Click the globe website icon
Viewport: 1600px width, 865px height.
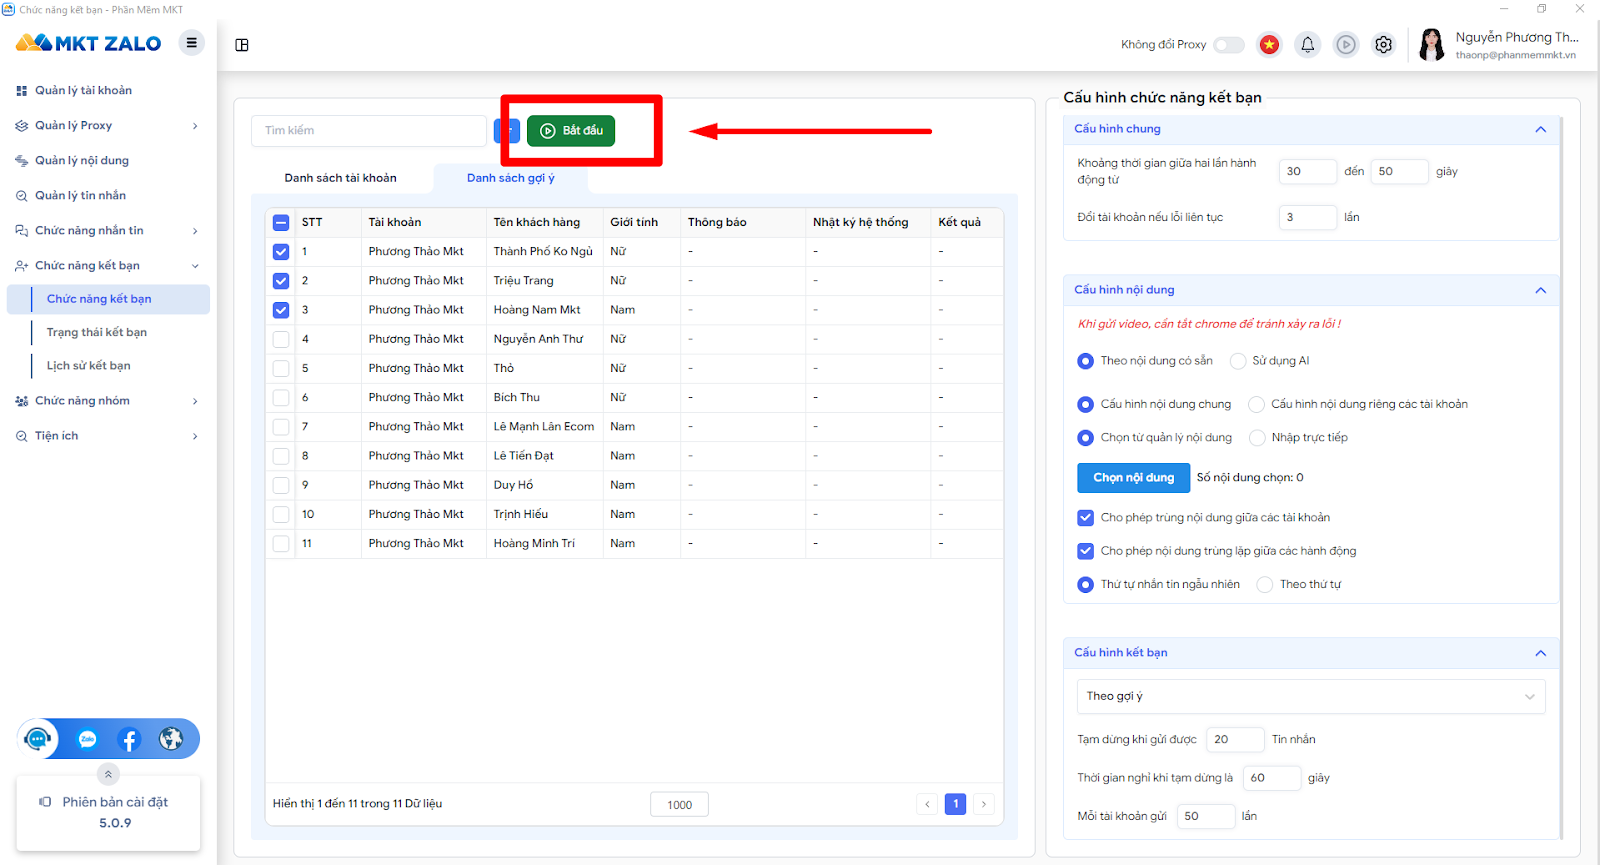click(171, 739)
